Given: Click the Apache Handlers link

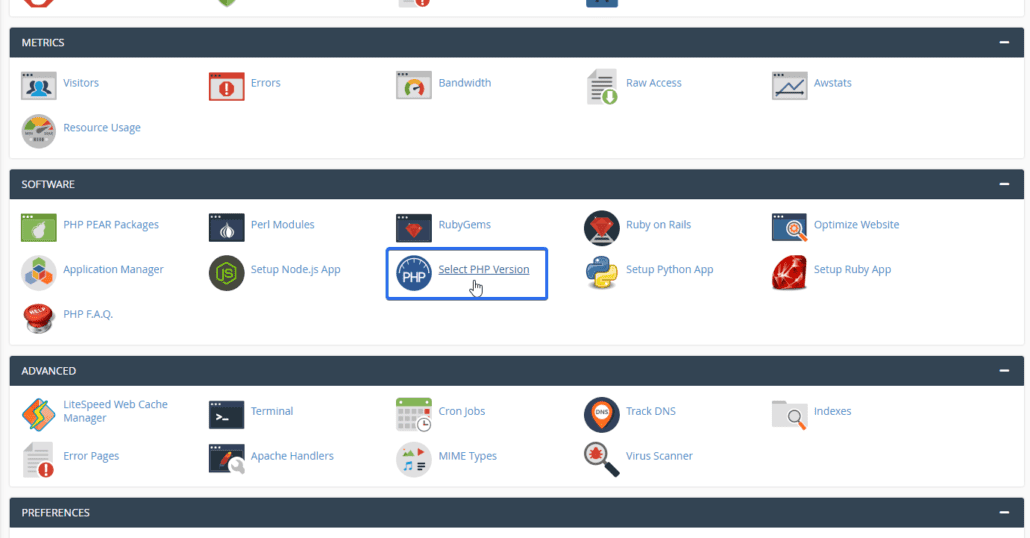Looking at the screenshot, I should [x=292, y=456].
